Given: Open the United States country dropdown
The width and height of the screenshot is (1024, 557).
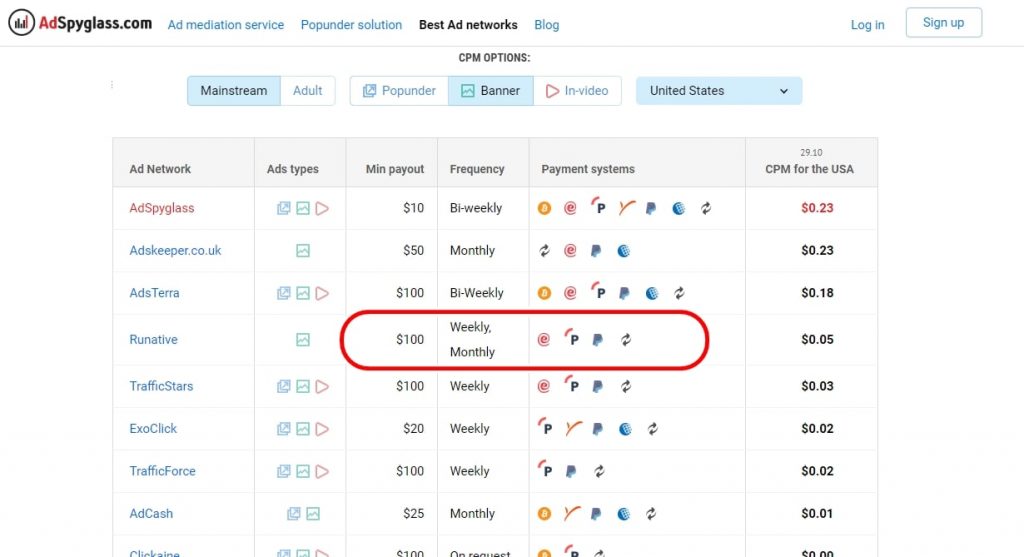Looking at the screenshot, I should tap(719, 91).
